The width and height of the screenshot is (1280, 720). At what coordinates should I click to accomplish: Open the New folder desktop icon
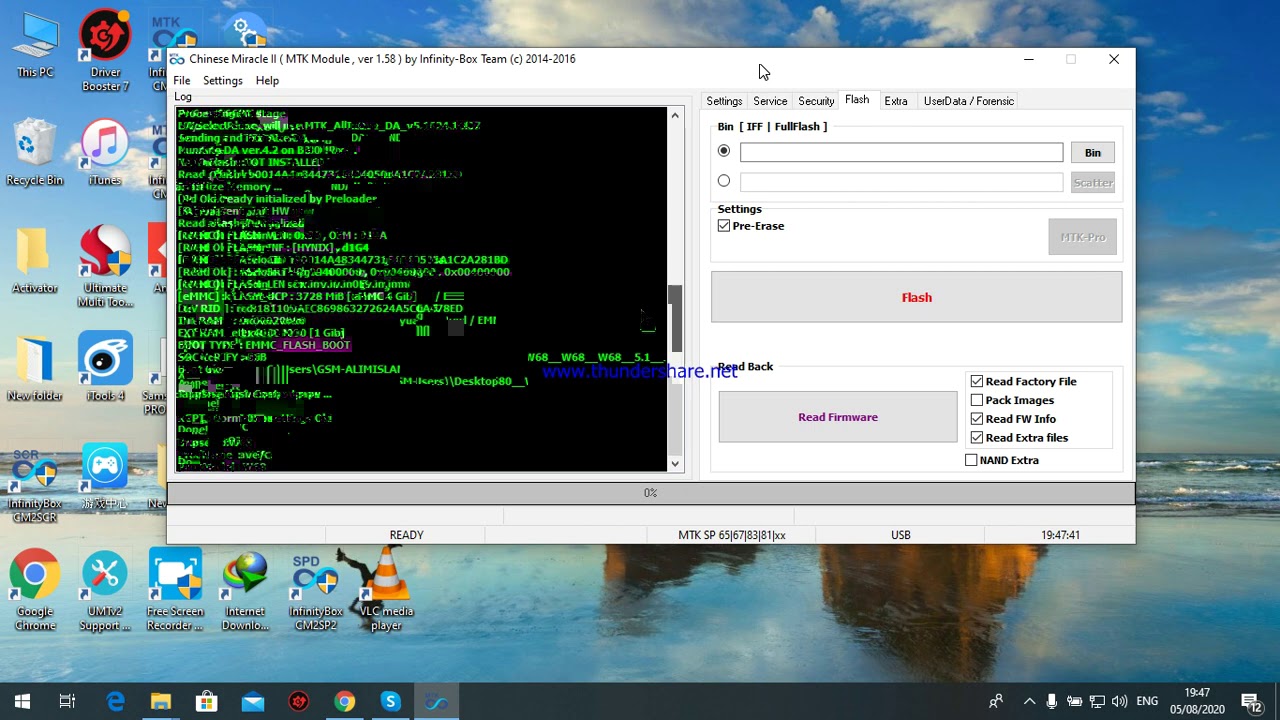click(35, 369)
